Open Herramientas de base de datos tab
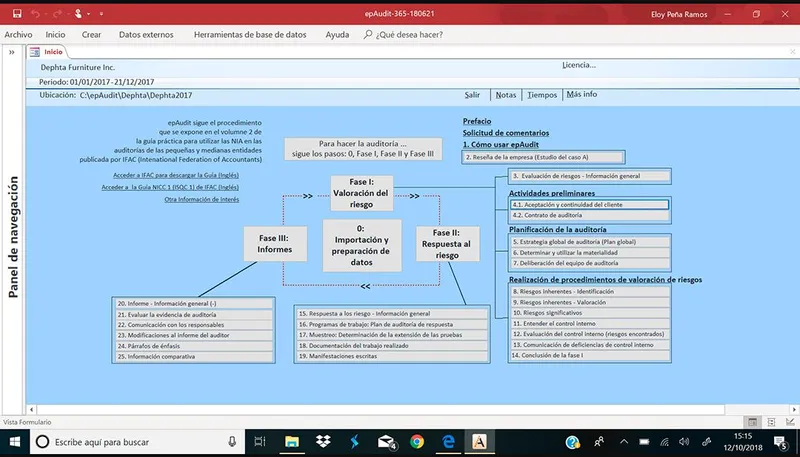This screenshot has width=800, height=457. point(250,35)
